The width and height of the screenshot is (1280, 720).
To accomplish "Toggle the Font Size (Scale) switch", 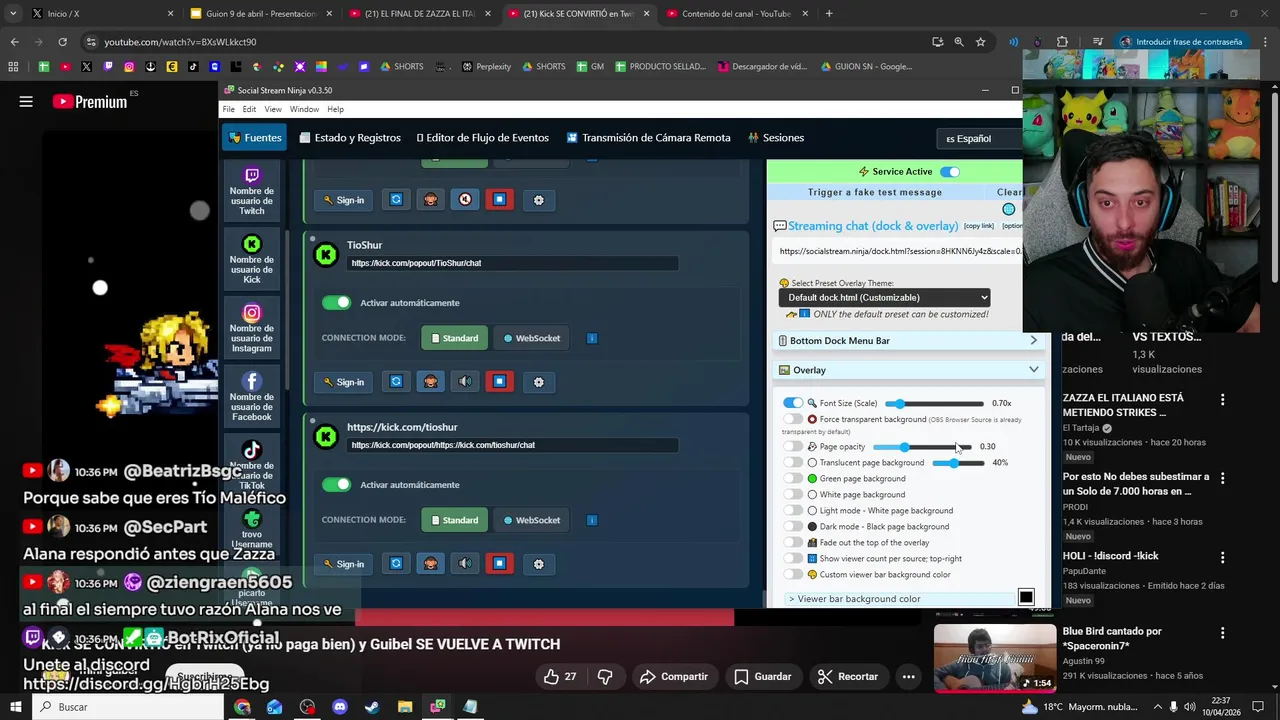I will pyautogui.click(x=793, y=403).
